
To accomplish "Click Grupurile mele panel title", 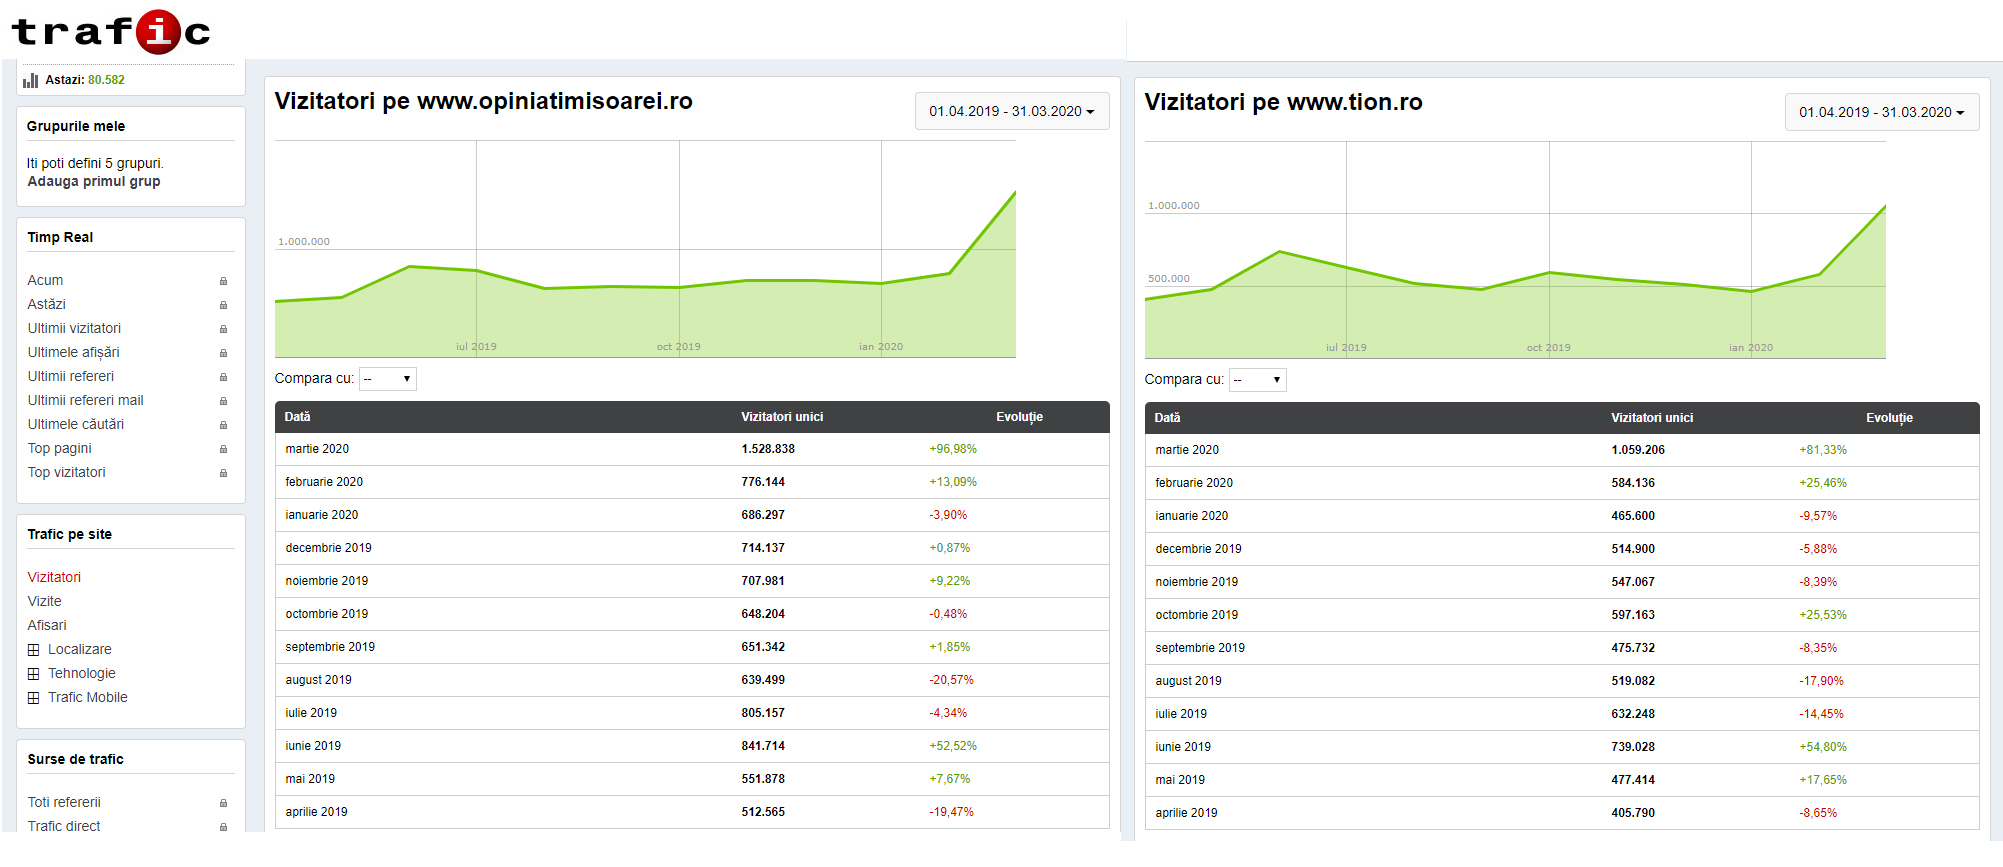I will 76,126.
